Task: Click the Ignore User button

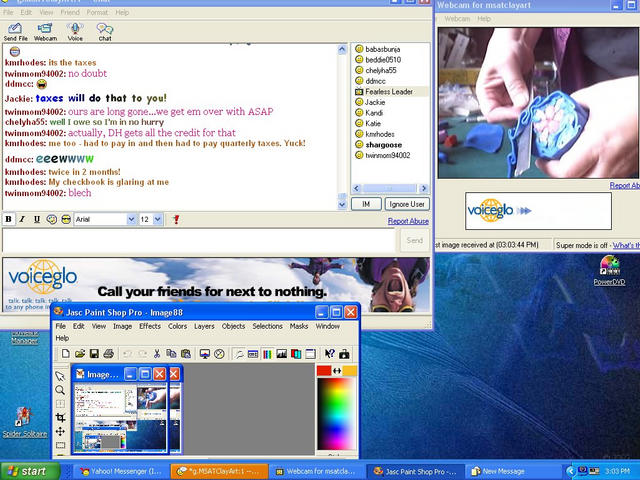Action: click(x=407, y=204)
